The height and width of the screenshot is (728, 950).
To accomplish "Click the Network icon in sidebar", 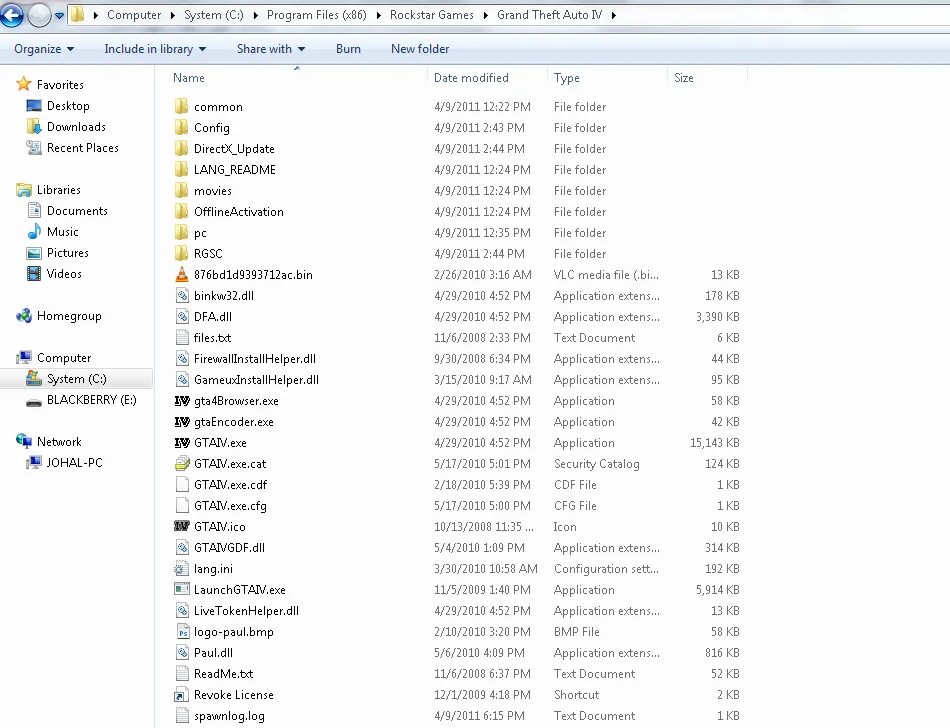I will tap(24, 441).
